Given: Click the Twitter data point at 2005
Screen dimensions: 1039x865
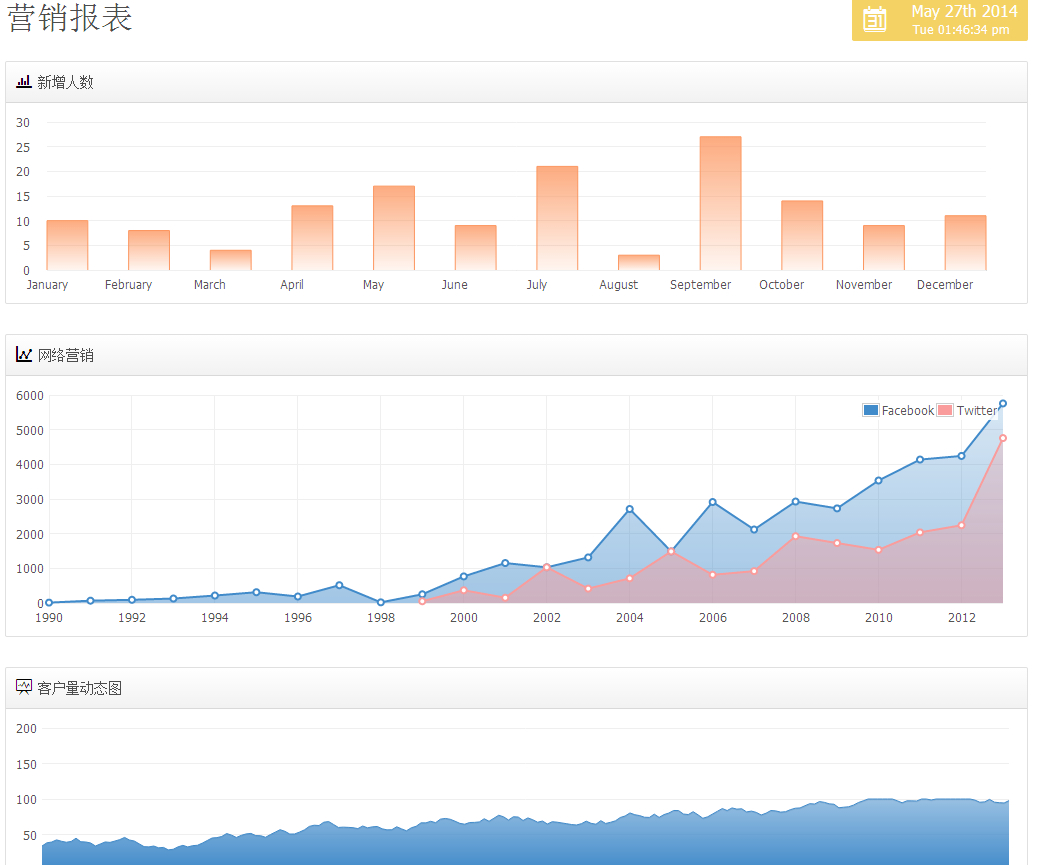Looking at the screenshot, I should click(671, 551).
